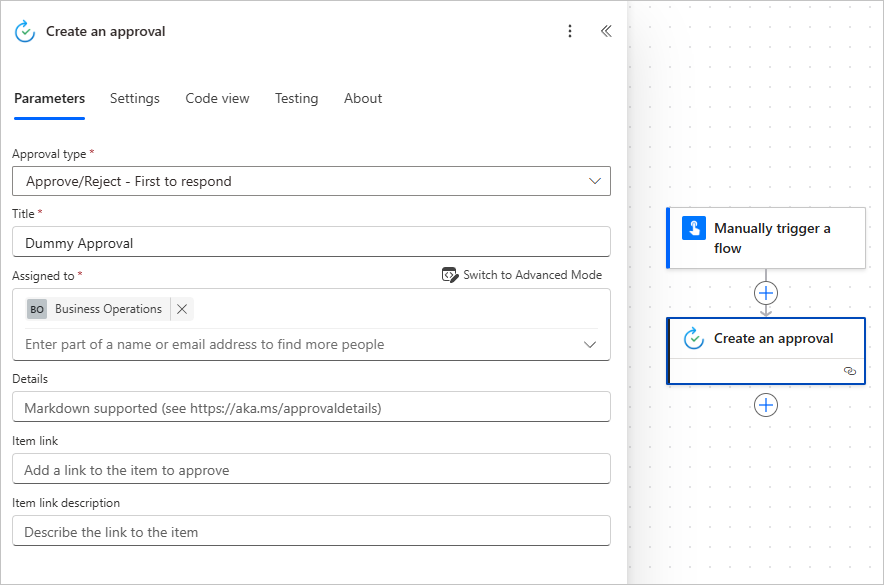The width and height of the screenshot is (884, 585).
Task: Click the Item link input field
Action: click(311, 469)
